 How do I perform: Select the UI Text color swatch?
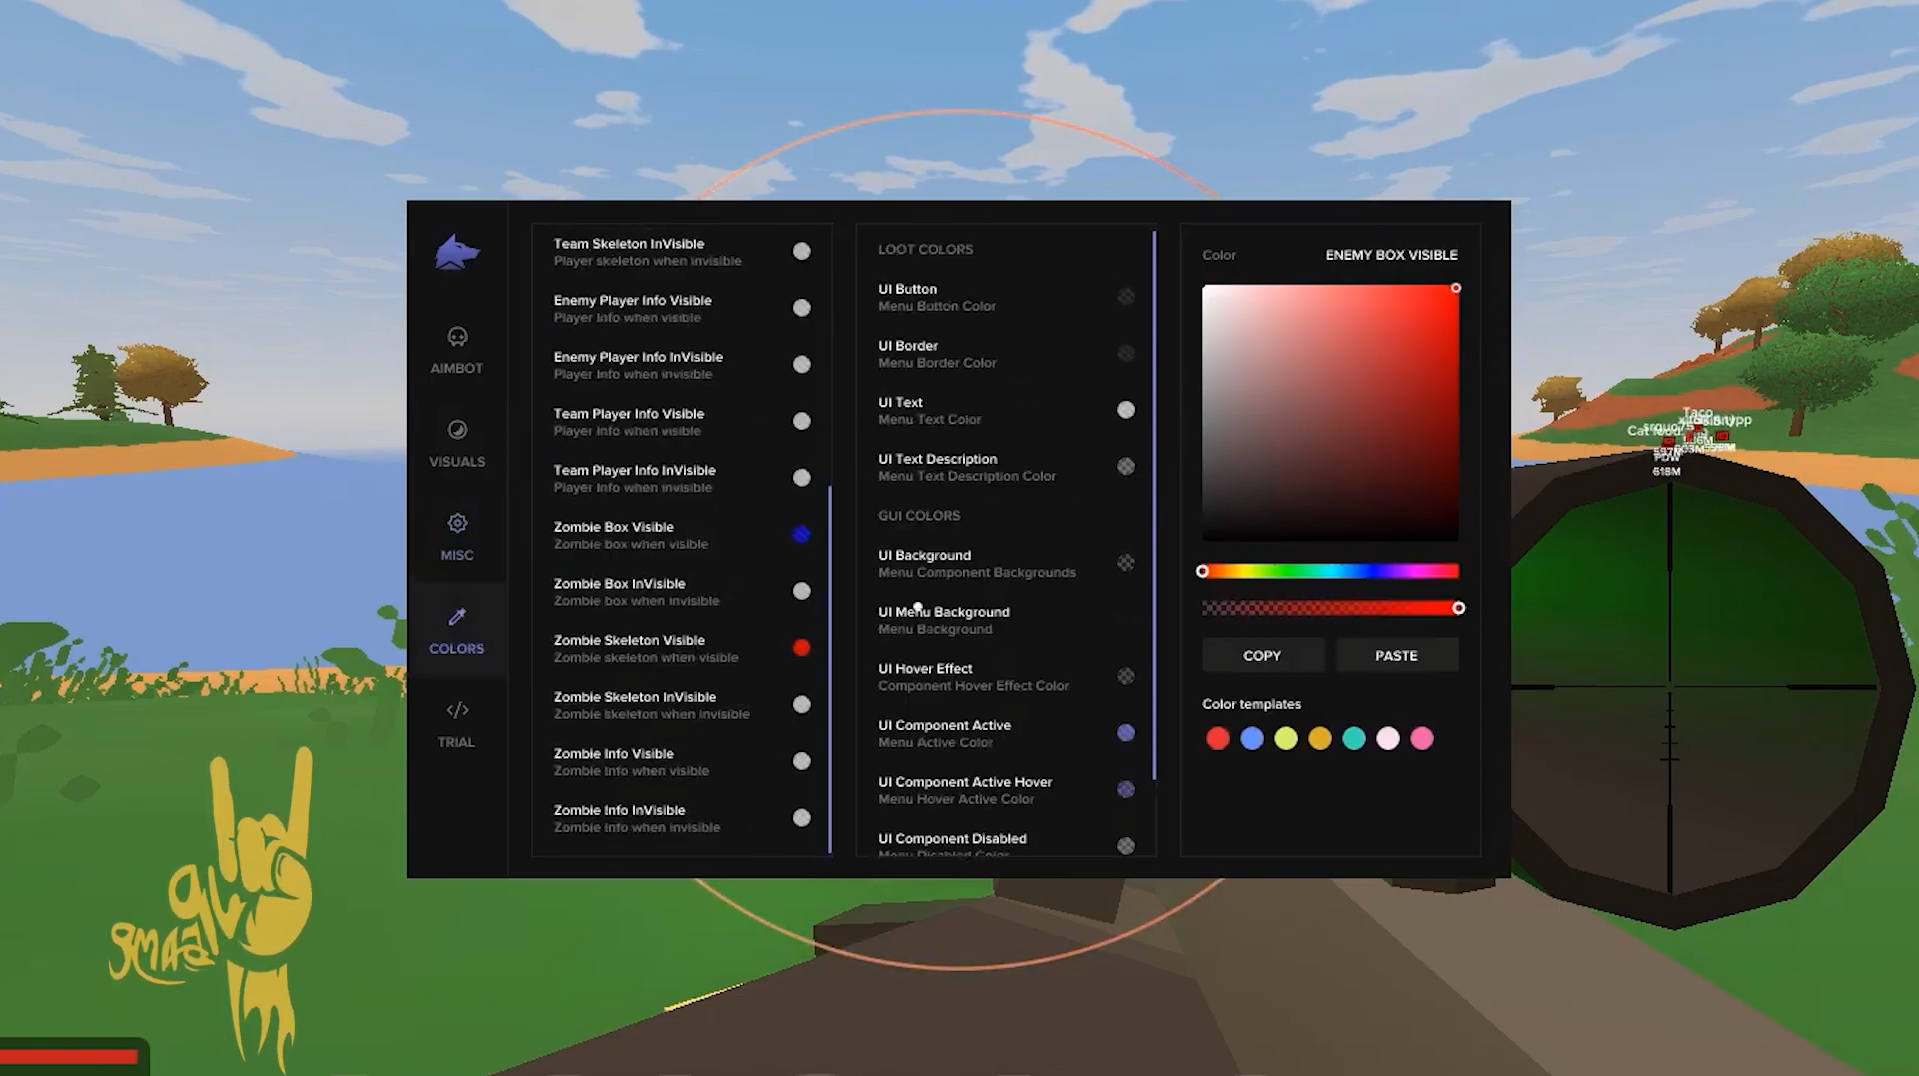(1125, 410)
